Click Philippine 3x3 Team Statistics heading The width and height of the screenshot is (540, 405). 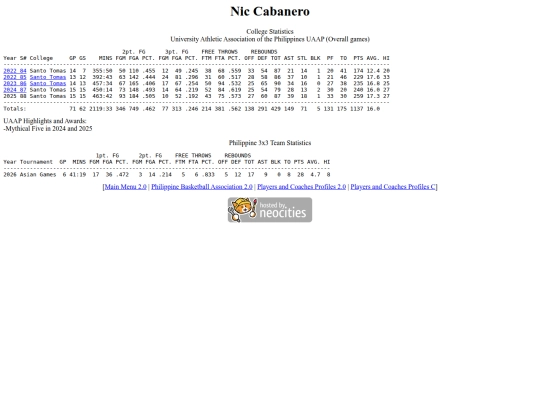(270, 143)
